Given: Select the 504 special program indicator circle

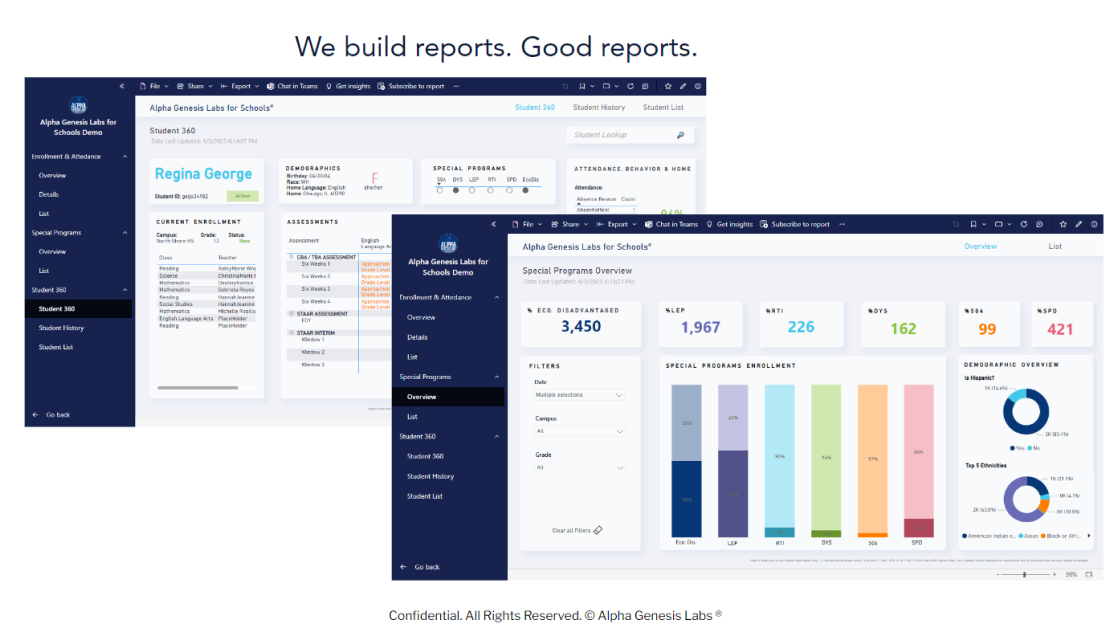Looking at the screenshot, I should 440,190.
